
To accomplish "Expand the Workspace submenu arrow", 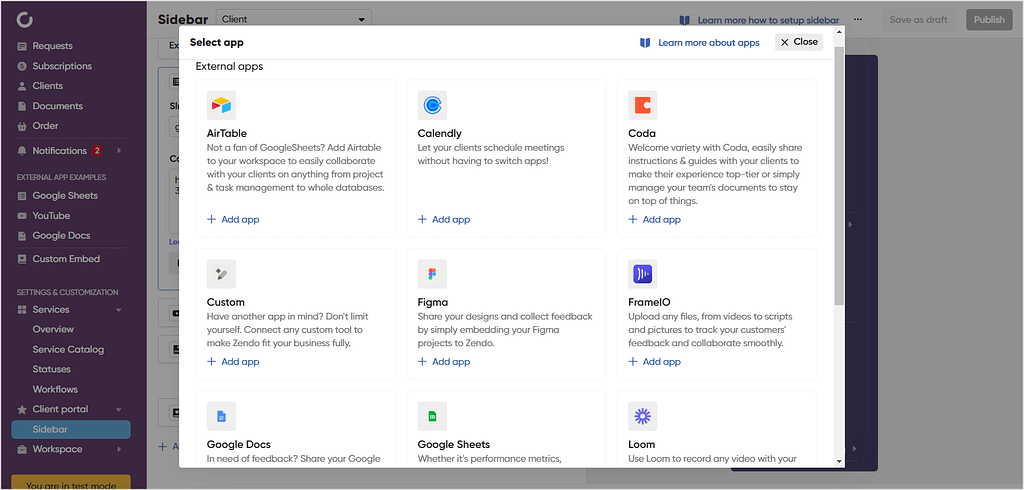I will click(119, 449).
